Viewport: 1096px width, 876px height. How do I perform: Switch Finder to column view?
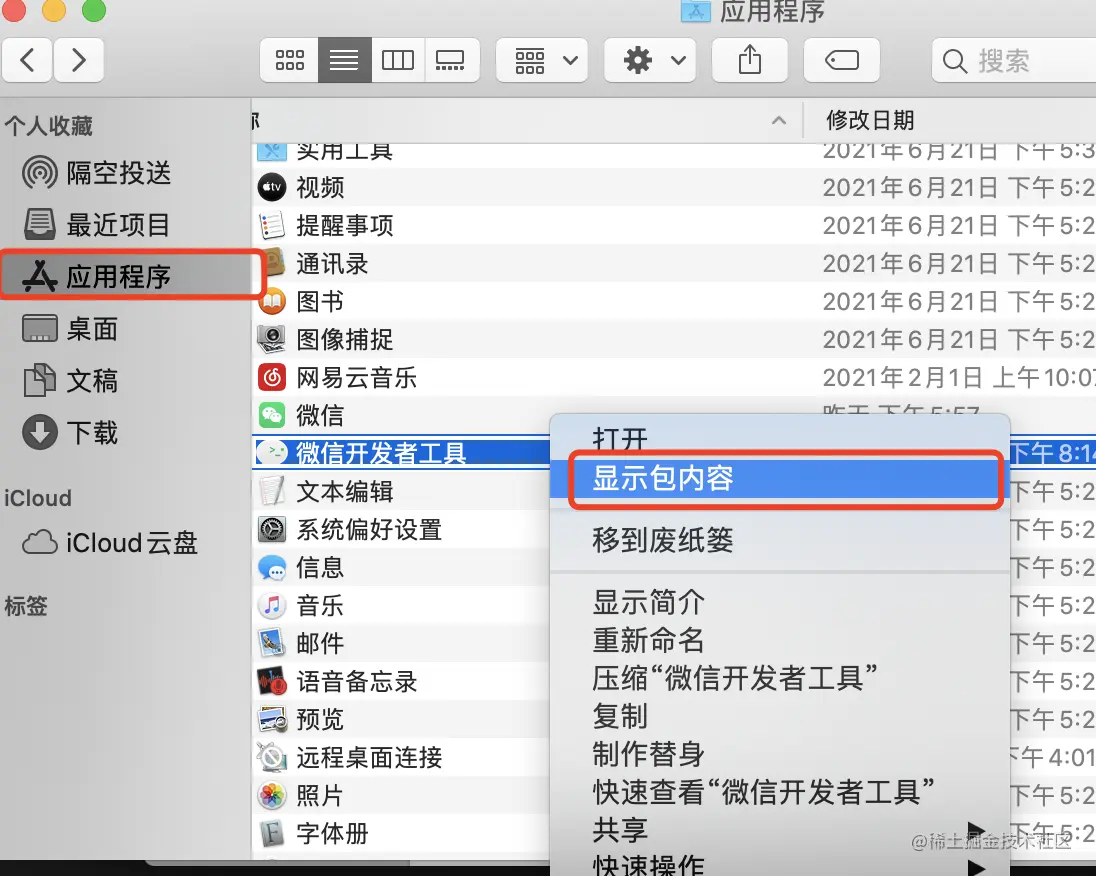coord(398,60)
